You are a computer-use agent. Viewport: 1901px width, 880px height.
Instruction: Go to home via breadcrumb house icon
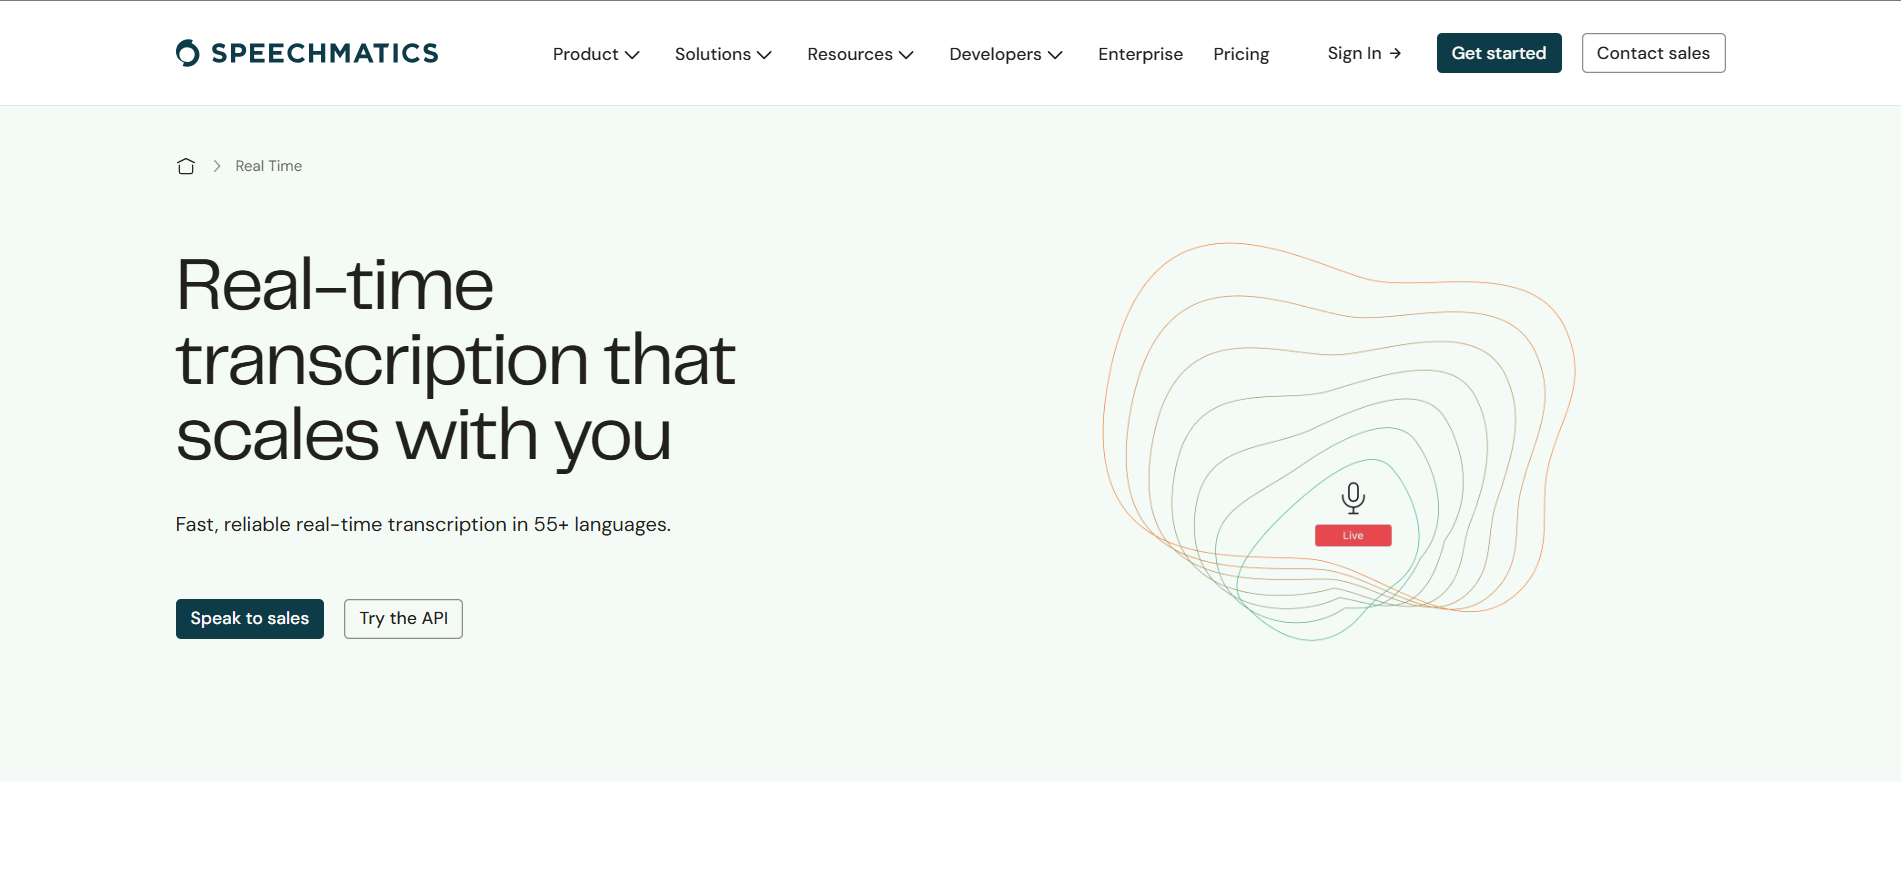(x=186, y=166)
